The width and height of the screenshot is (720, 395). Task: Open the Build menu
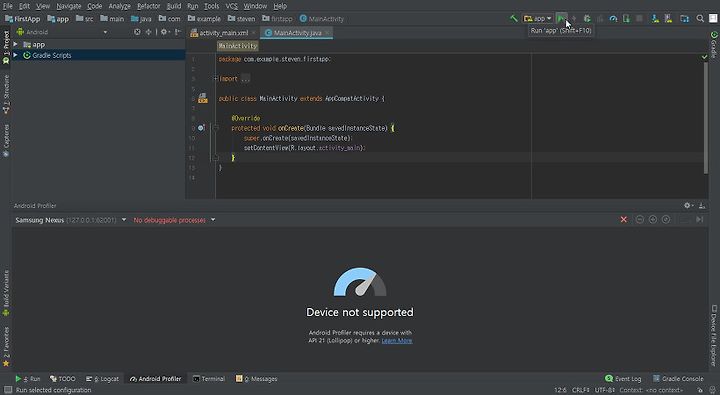click(174, 6)
